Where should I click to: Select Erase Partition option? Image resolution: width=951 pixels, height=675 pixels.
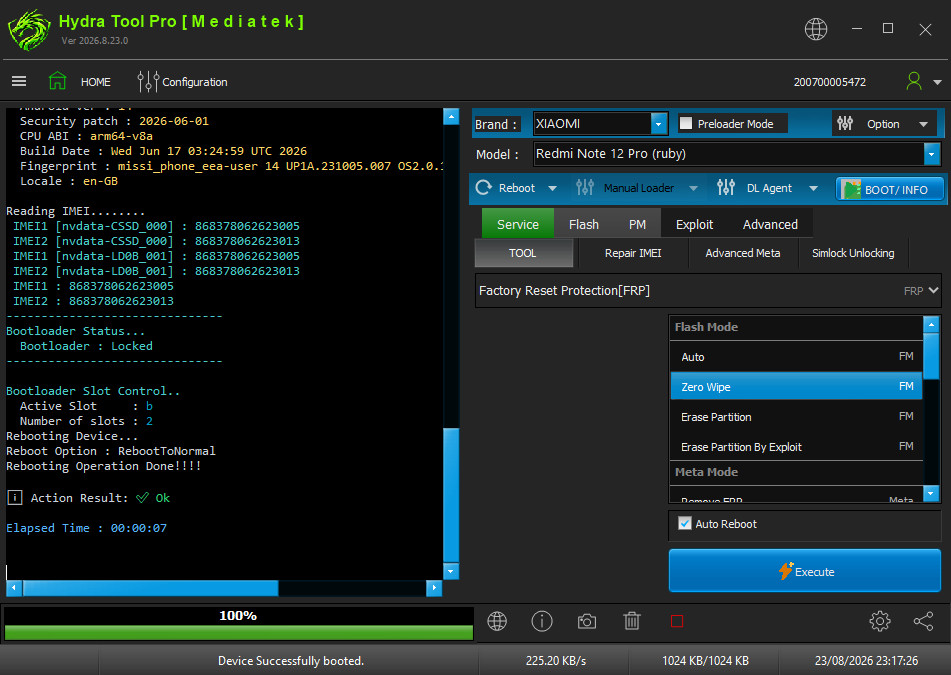tap(796, 417)
